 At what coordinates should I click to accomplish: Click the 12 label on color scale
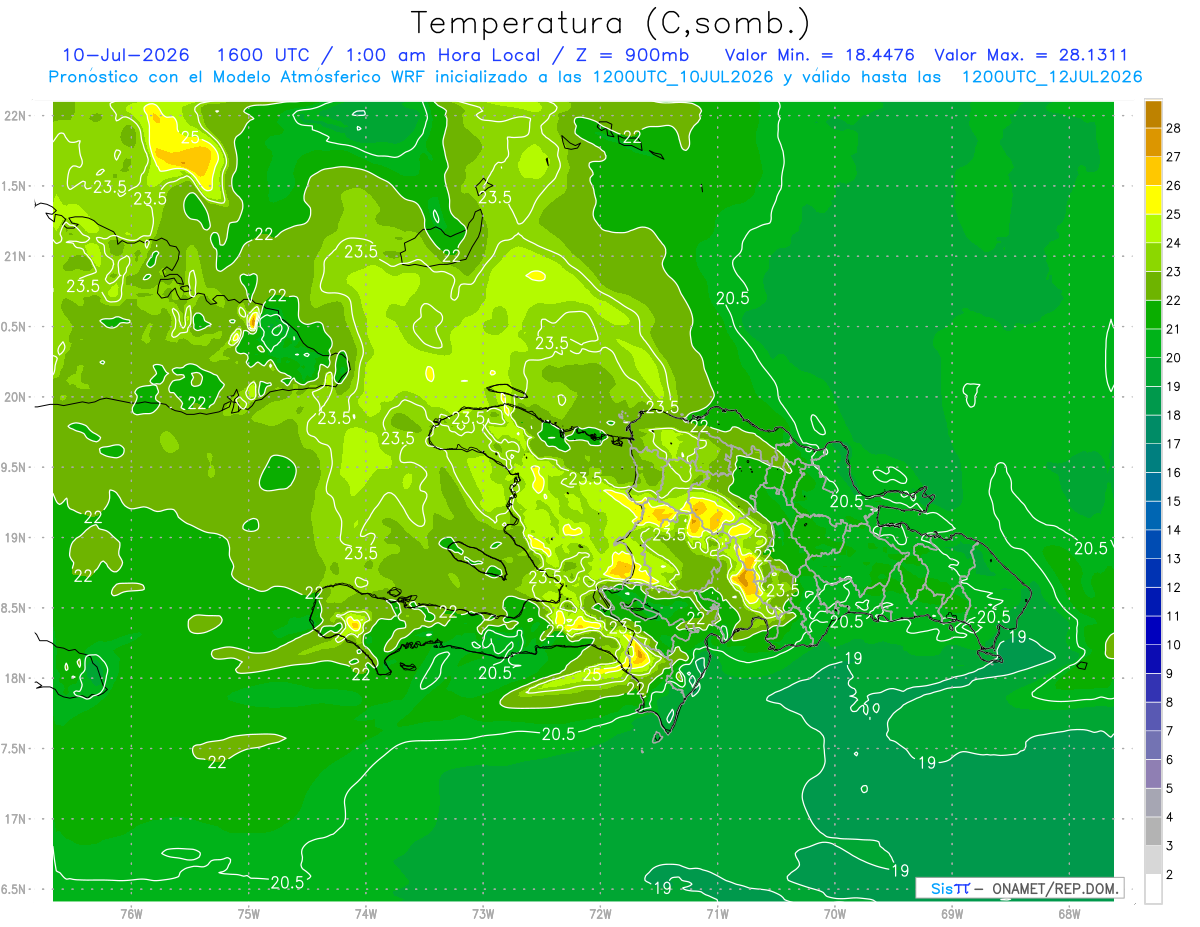pos(1174,587)
